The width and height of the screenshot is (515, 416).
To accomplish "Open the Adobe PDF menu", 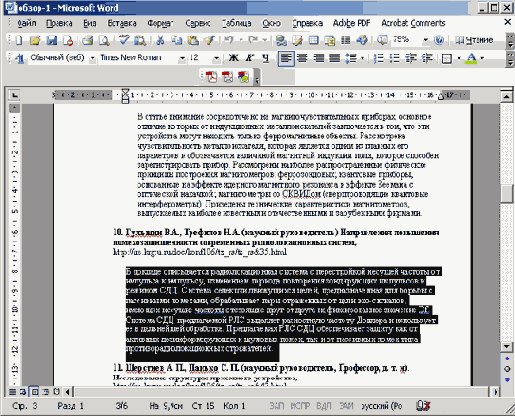I will [352, 23].
